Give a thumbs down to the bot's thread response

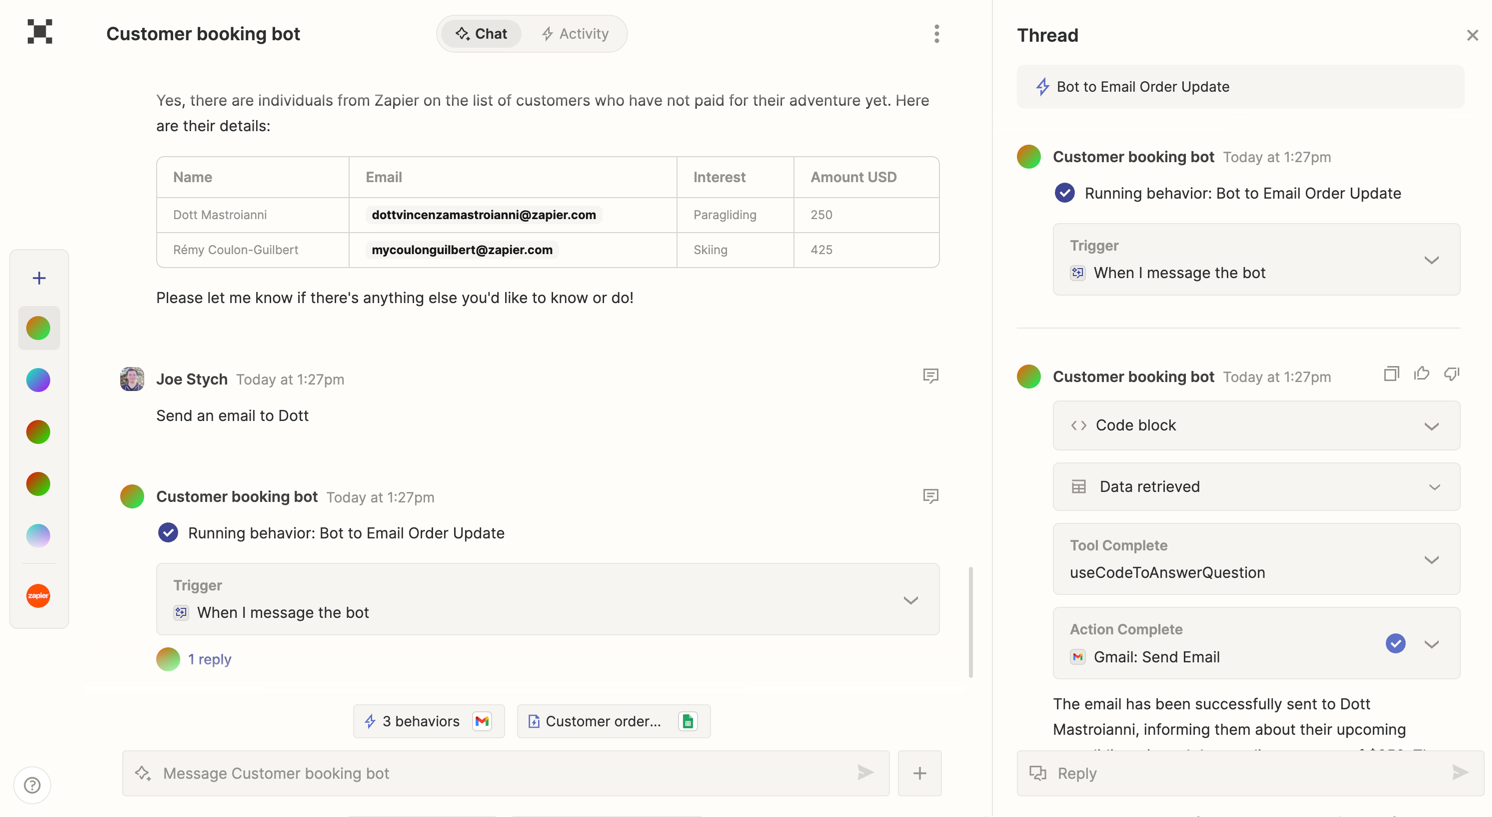[1451, 373]
